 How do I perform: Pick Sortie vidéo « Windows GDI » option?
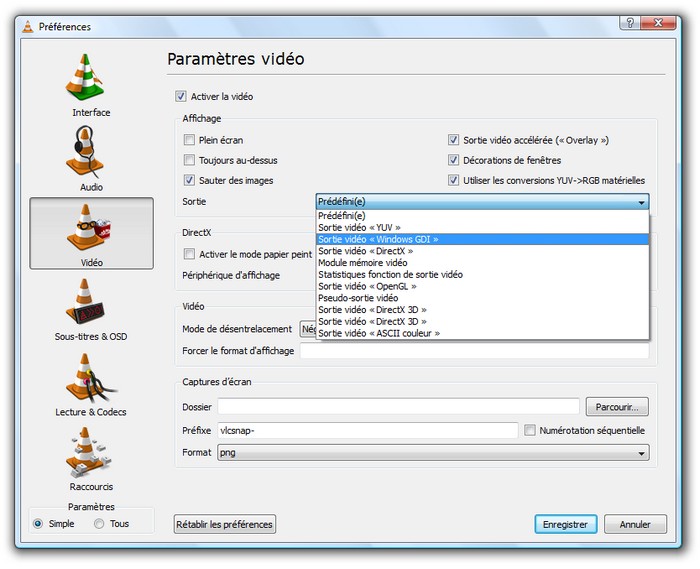coord(378,240)
